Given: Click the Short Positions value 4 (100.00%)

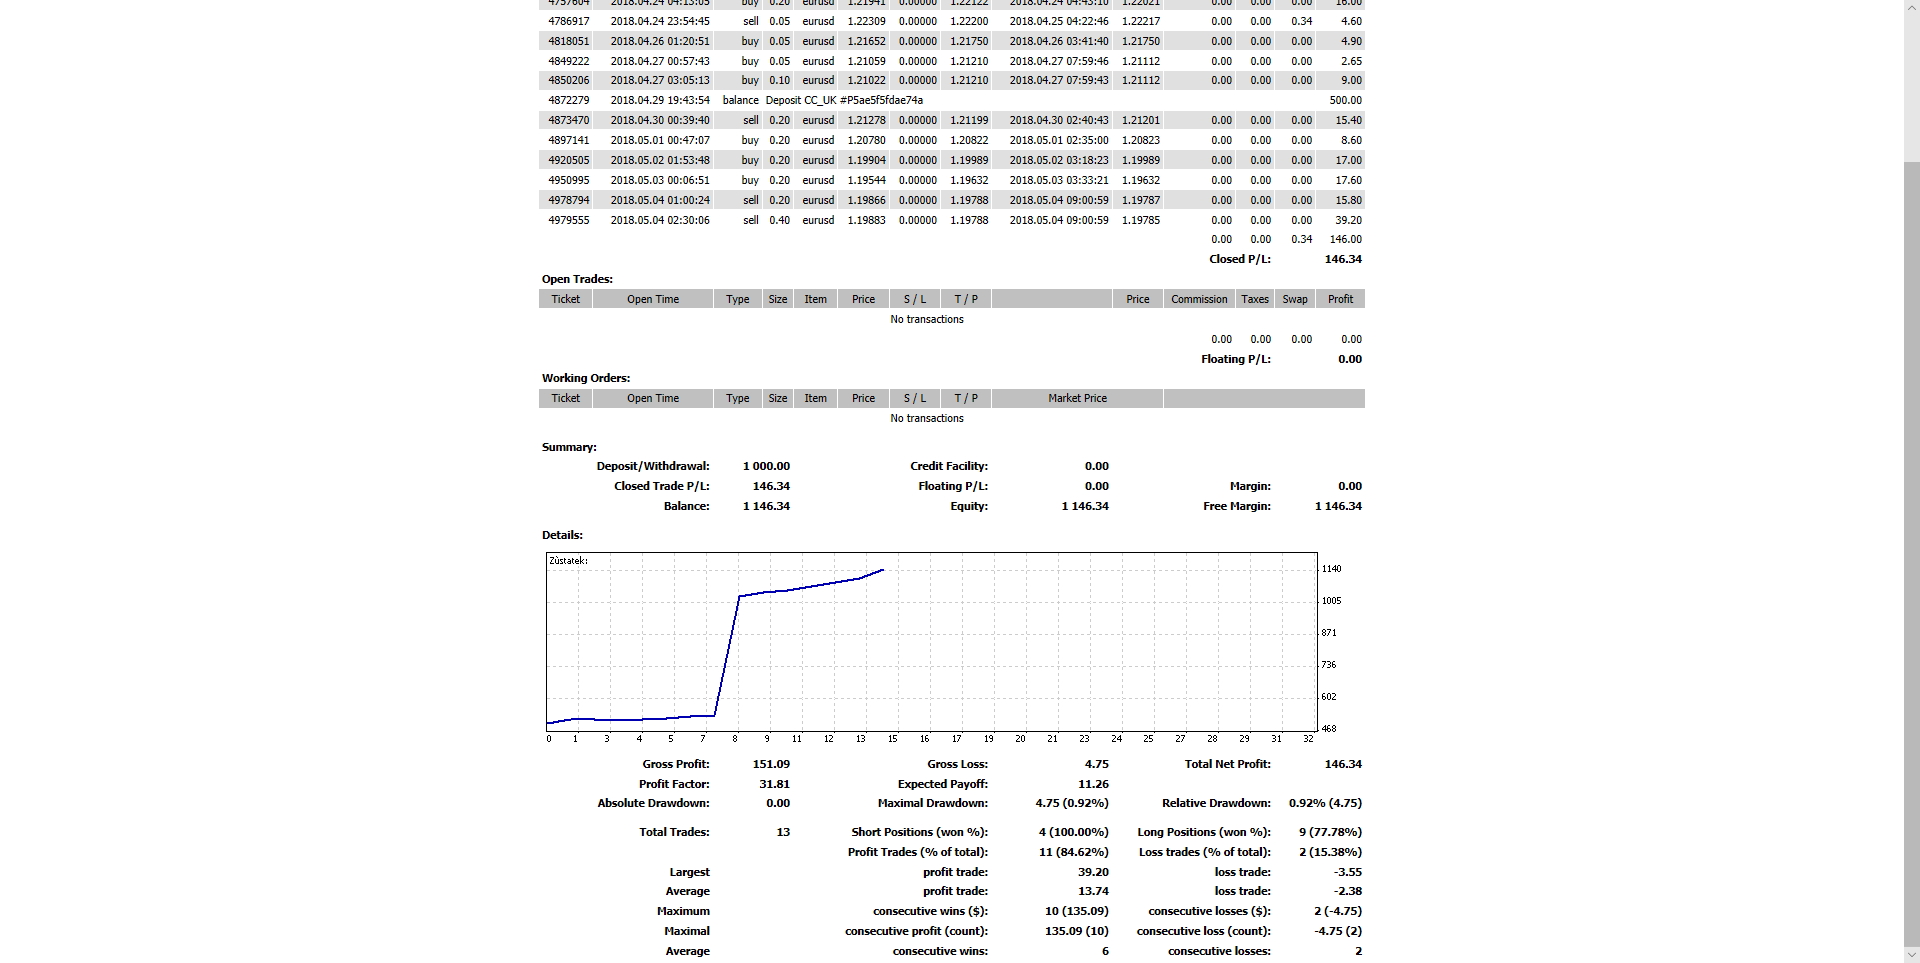Looking at the screenshot, I should point(1074,832).
